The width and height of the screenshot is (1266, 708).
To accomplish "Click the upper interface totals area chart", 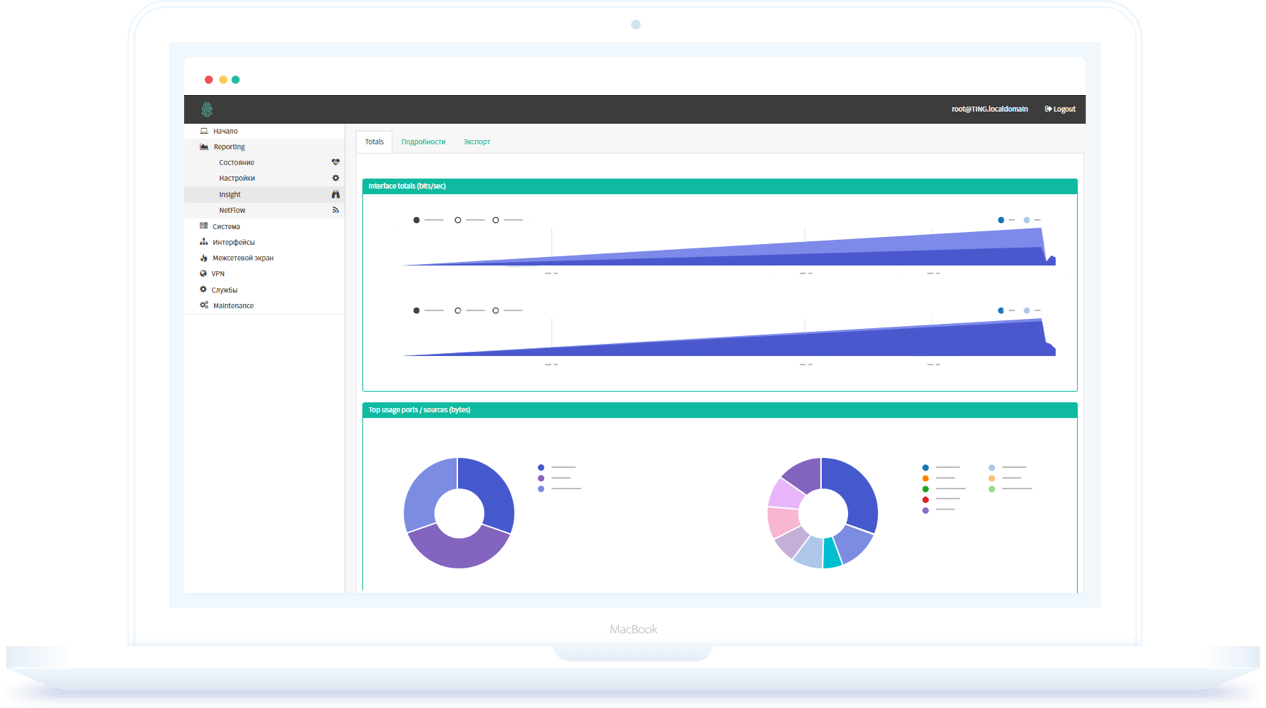I will point(729,248).
